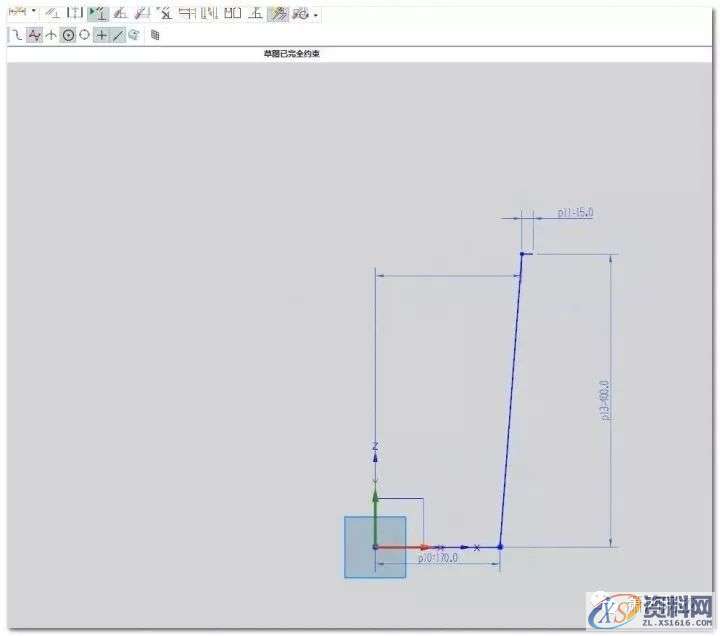The width and height of the screenshot is (720, 636).
Task: Click the slanted blue sketch line
Action: click(x=510, y=400)
